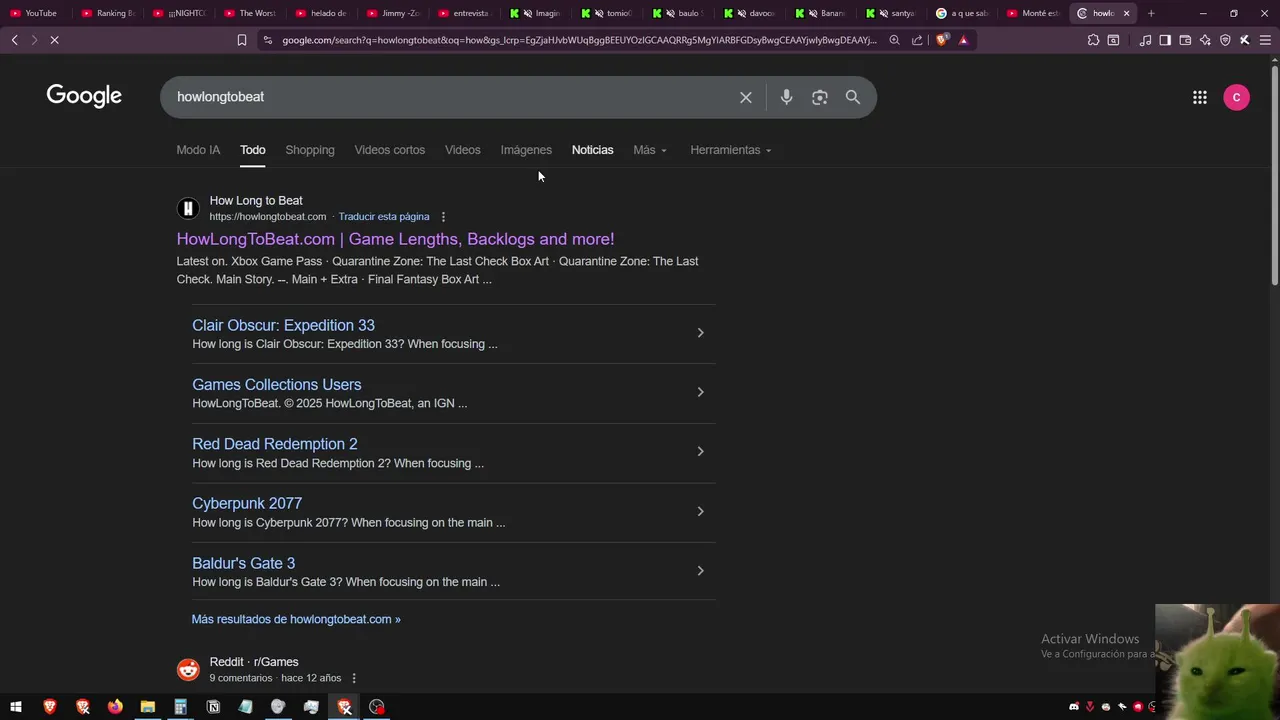
Task: Expand the Herramientas tools dropdown
Action: pos(731,150)
